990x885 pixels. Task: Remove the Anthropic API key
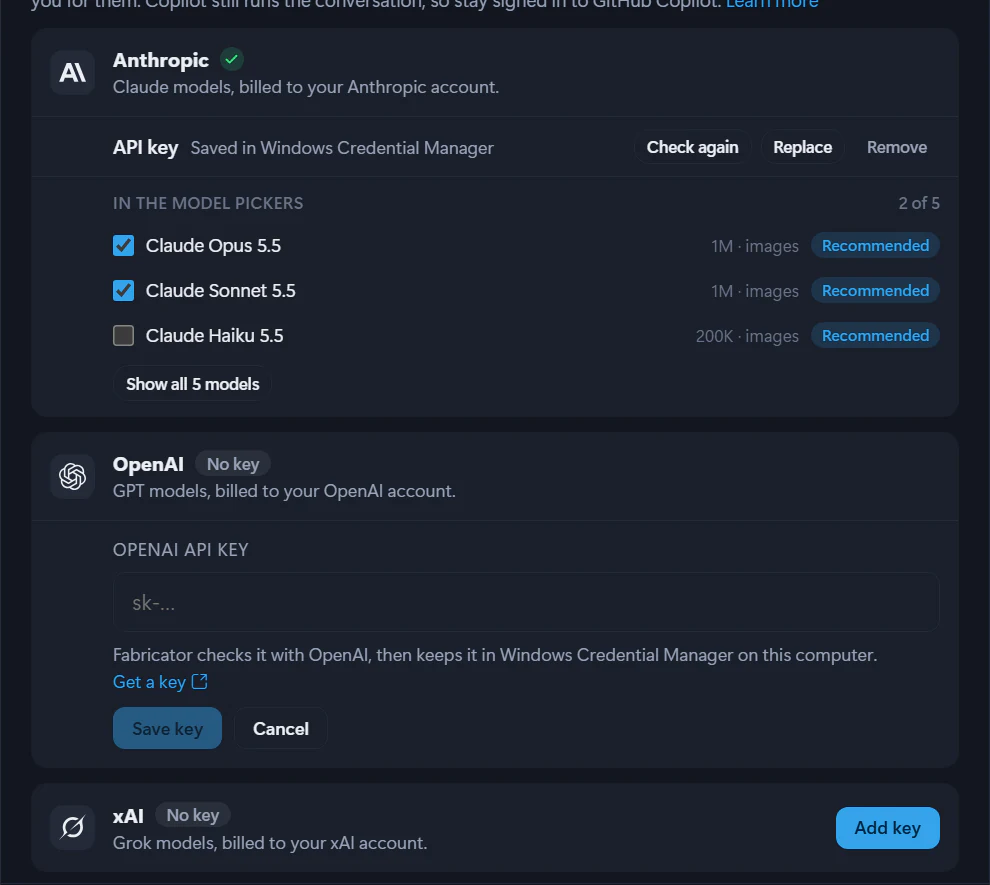(x=897, y=147)
